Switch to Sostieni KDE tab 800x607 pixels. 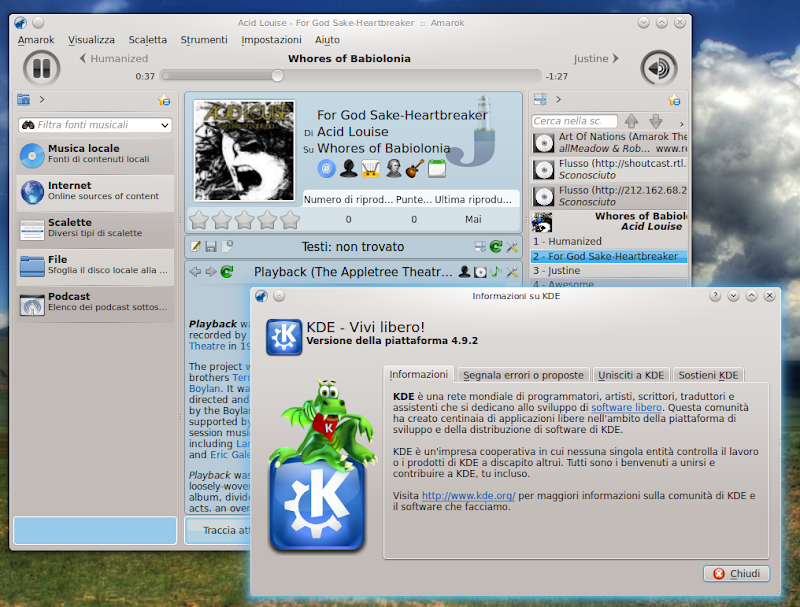pyautogui.click(x=708, y=375)
